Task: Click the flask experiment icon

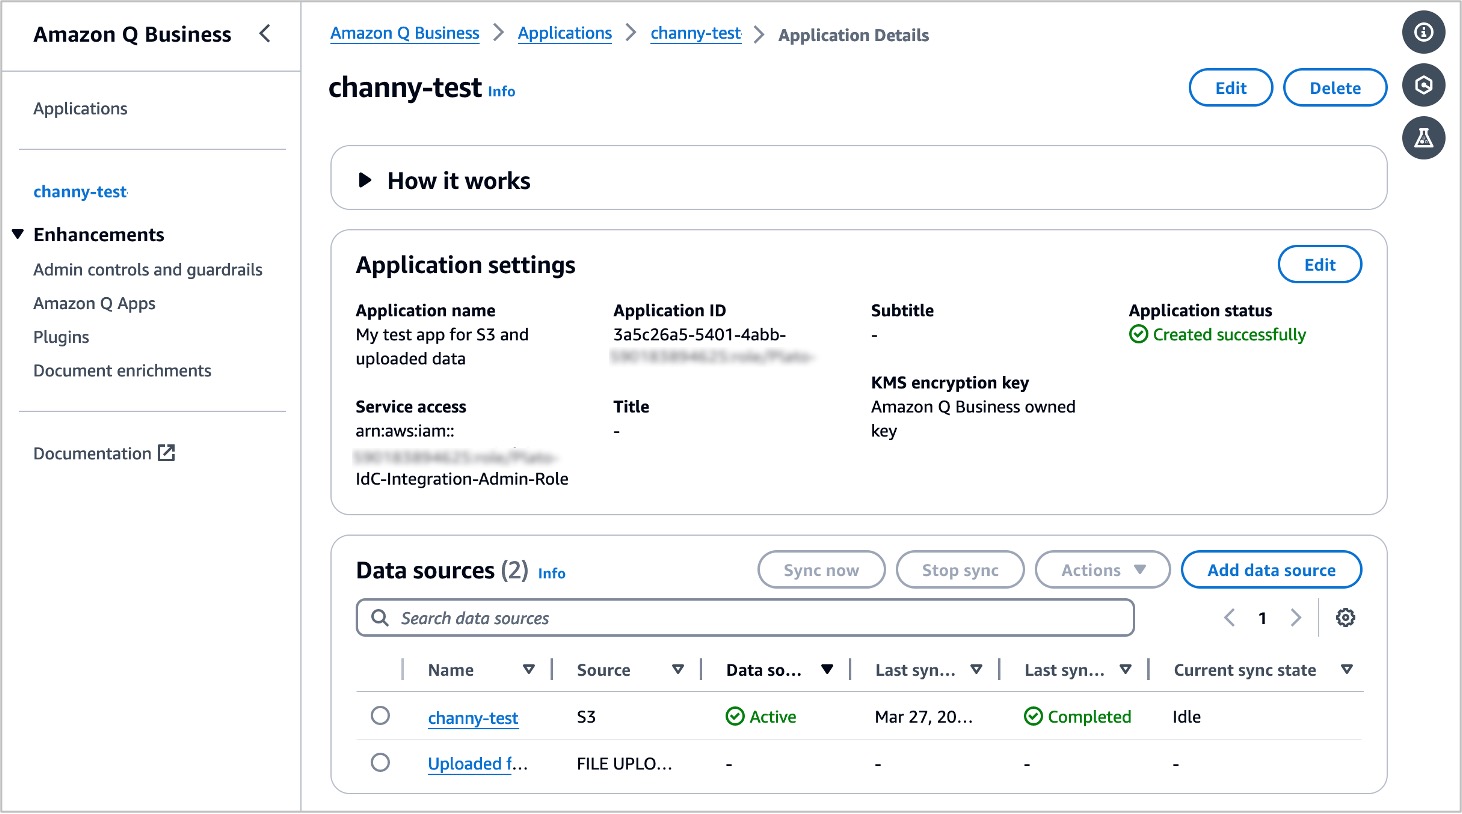Action: tap(1423, 138)
